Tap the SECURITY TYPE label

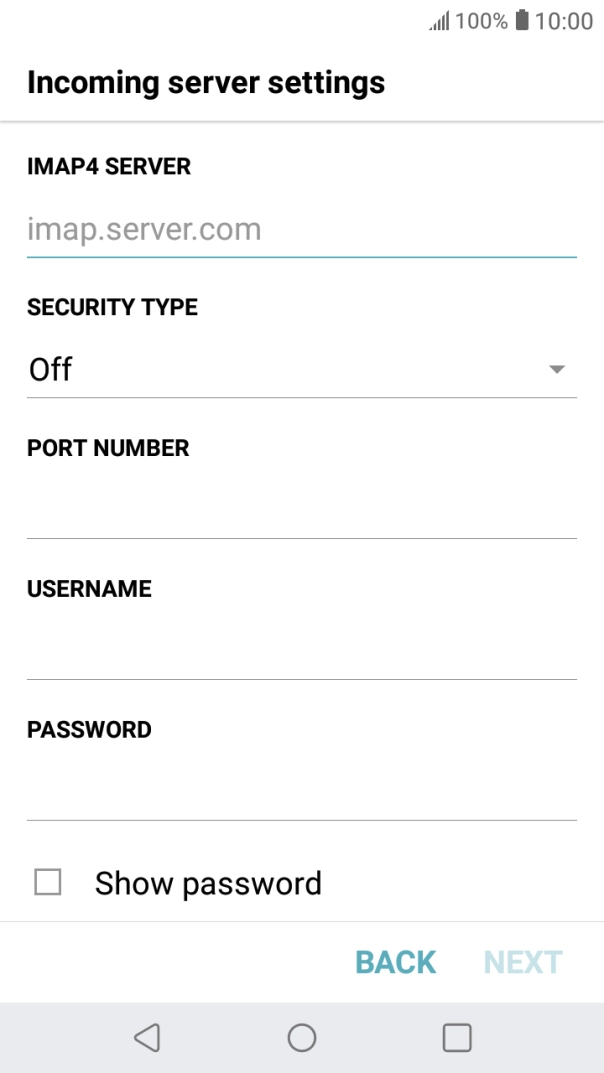click(x=112, y=307)
